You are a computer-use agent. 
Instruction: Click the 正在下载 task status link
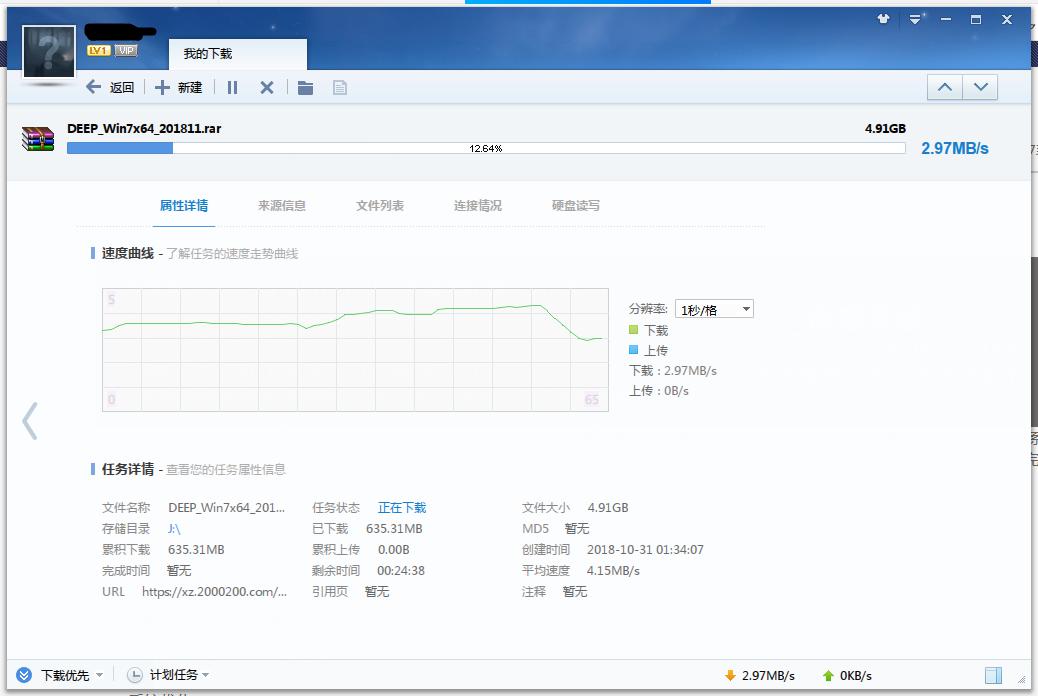(402, 508)
